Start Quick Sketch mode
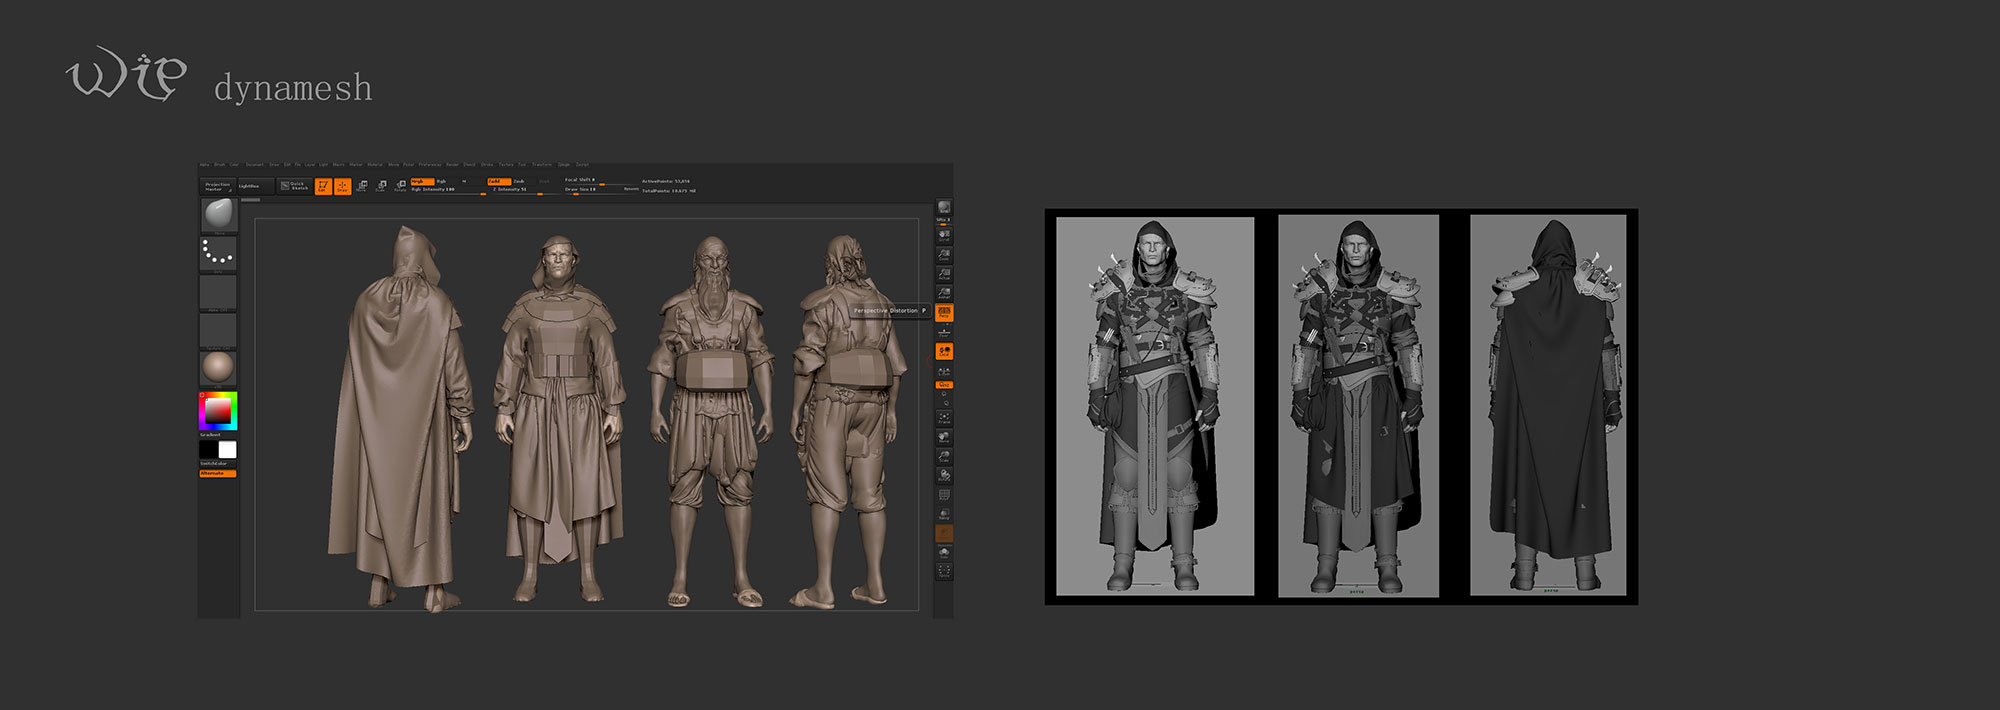This screenshot has width=2000, height=710. tap(294, 186)
